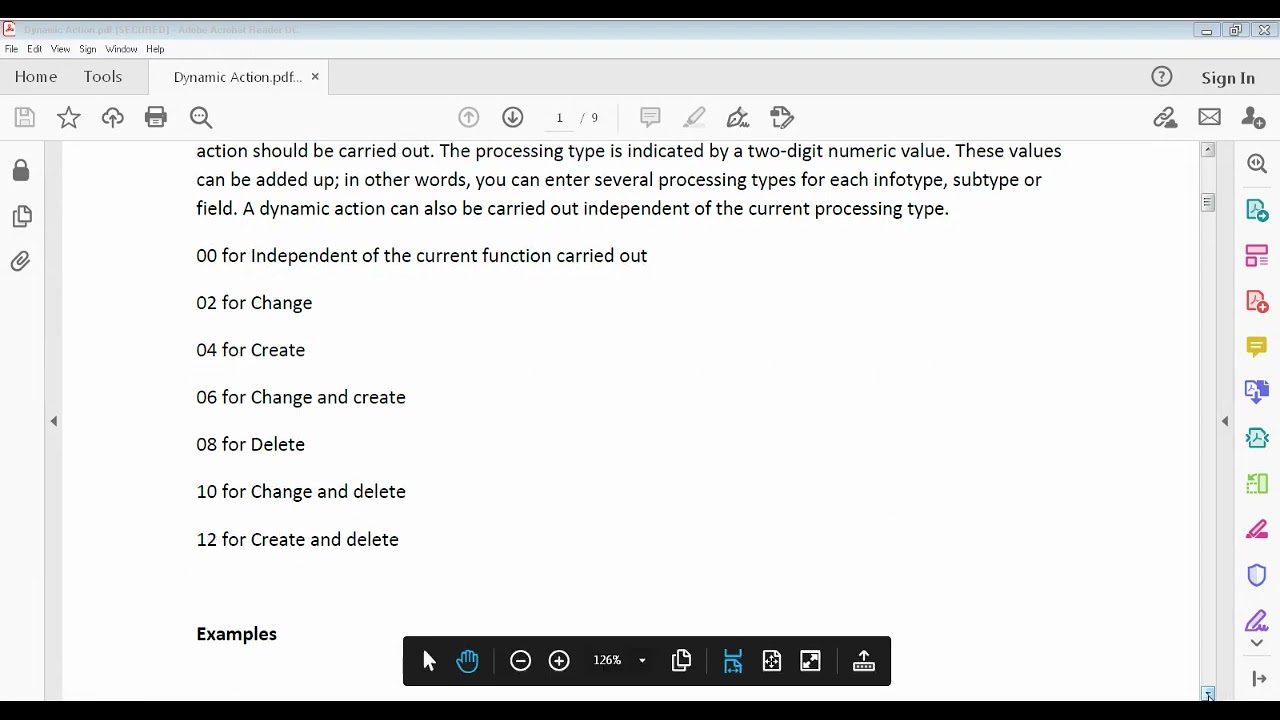The height and width of the screenshot is (720, 1280).
Task: Toggle scrolling page display mode
Action: point(733,661)
